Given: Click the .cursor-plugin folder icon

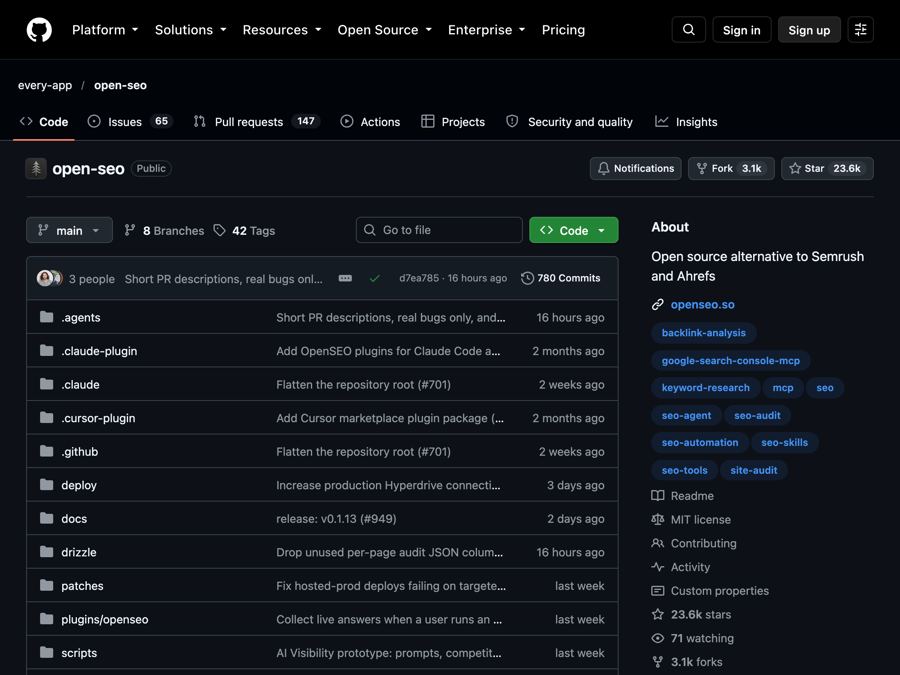Looking at the screenshot, I should coord(46,418).
